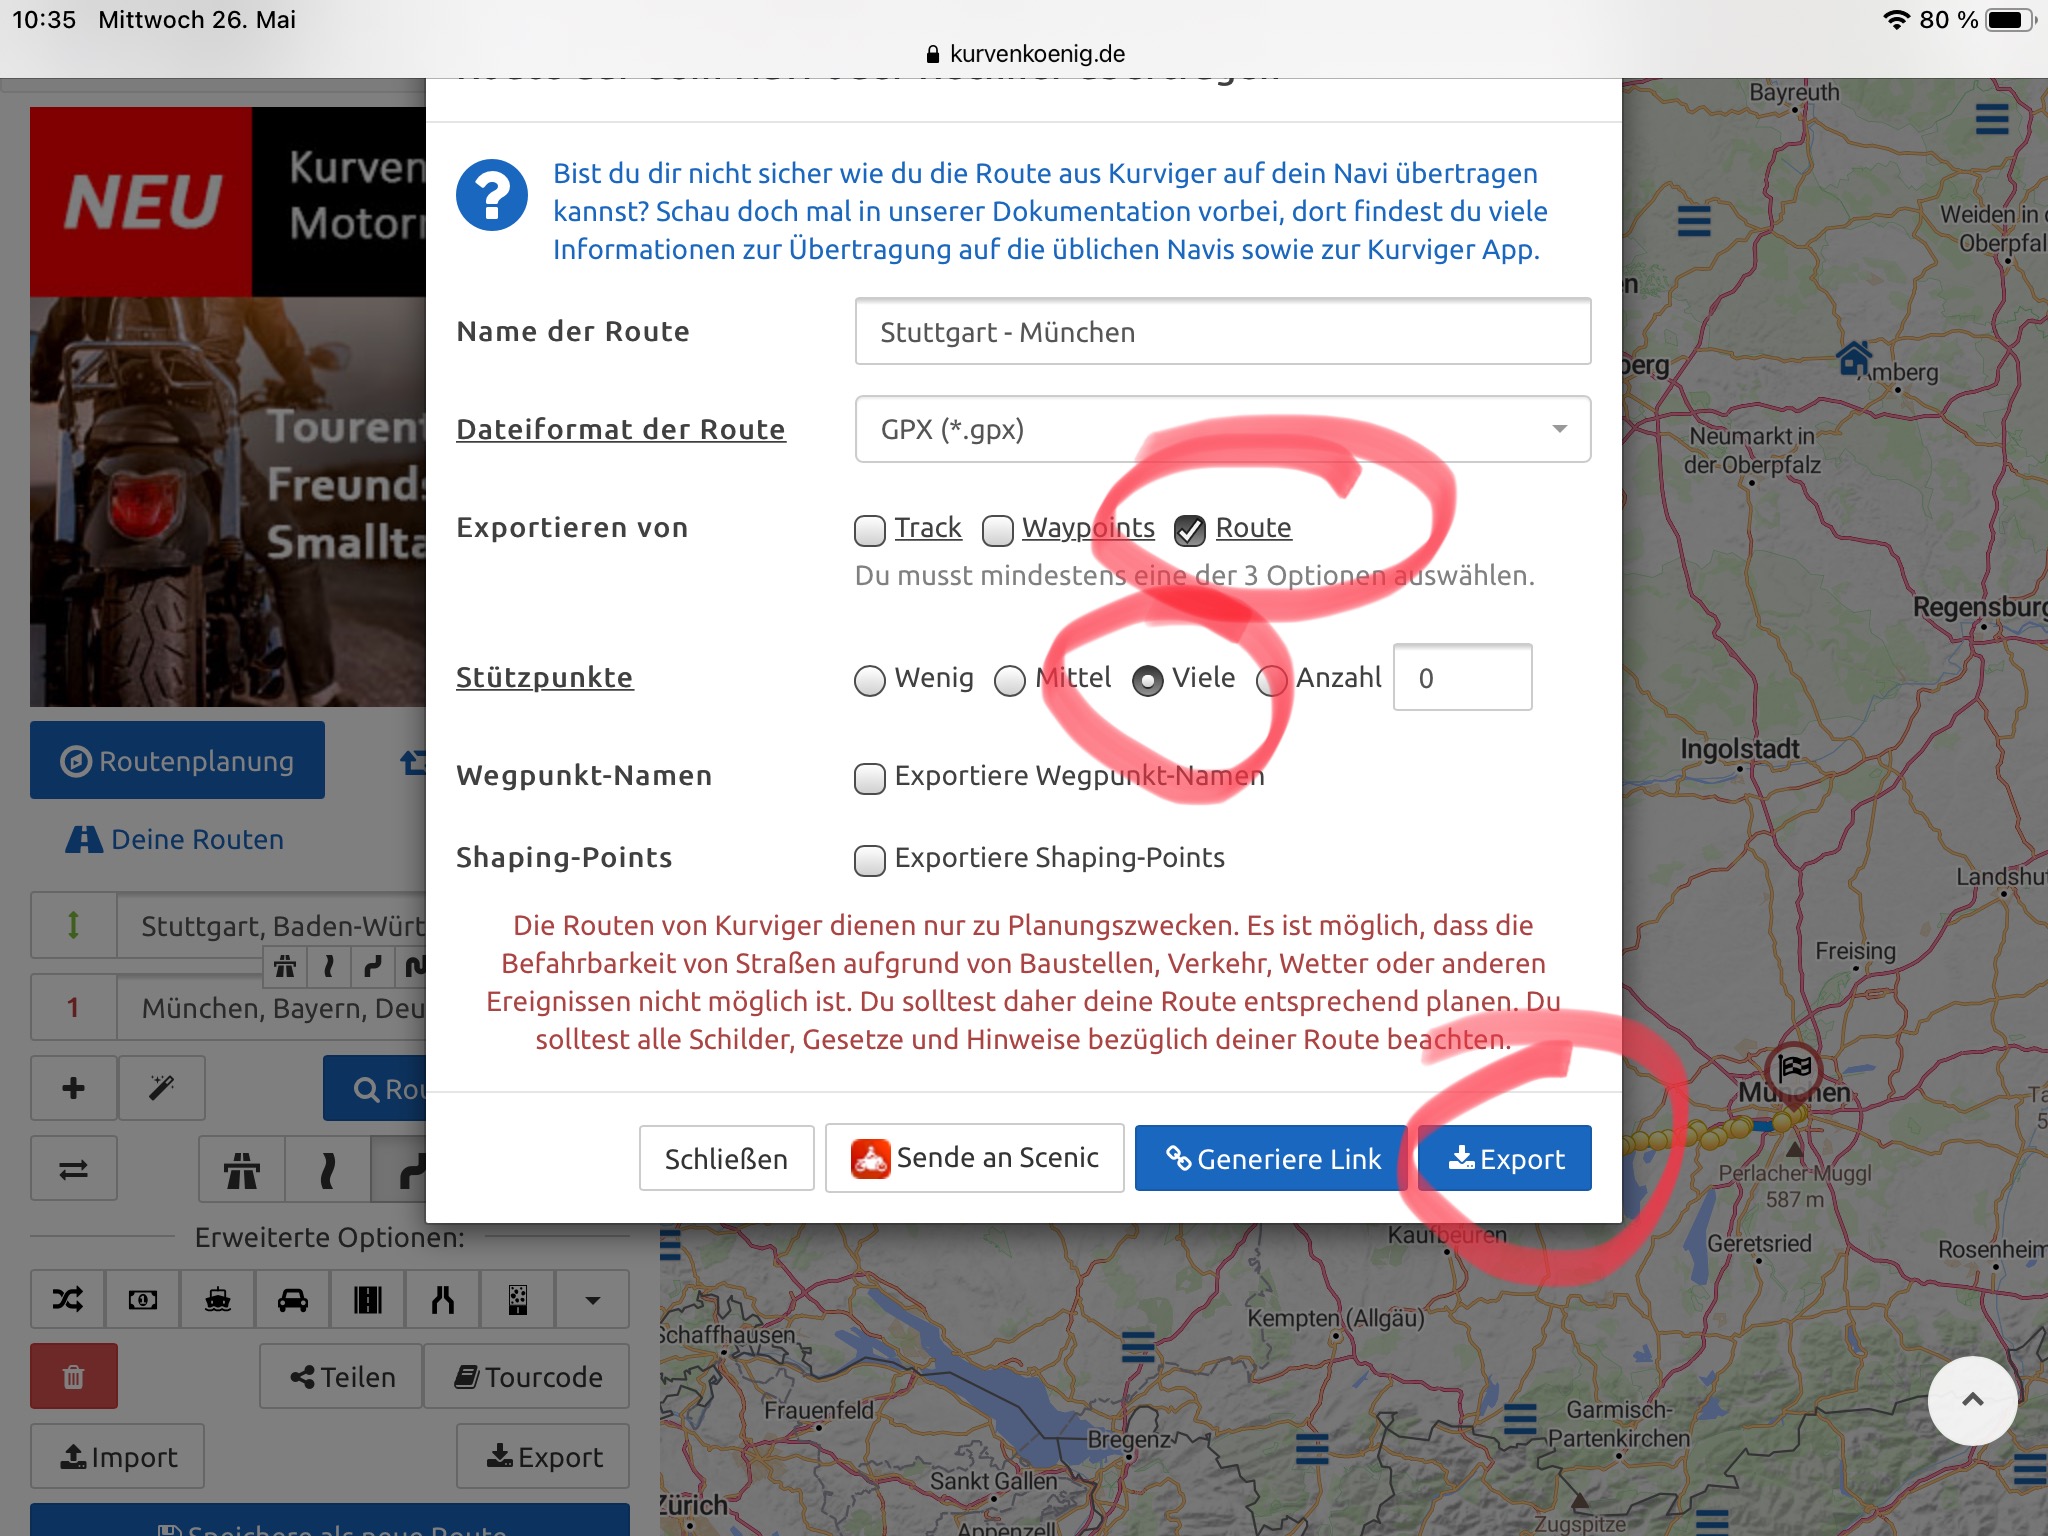This screenshot has width=2048, height=1536.
Task: Click the shuffle icon in advanced options
Action: pos(68,1299)
